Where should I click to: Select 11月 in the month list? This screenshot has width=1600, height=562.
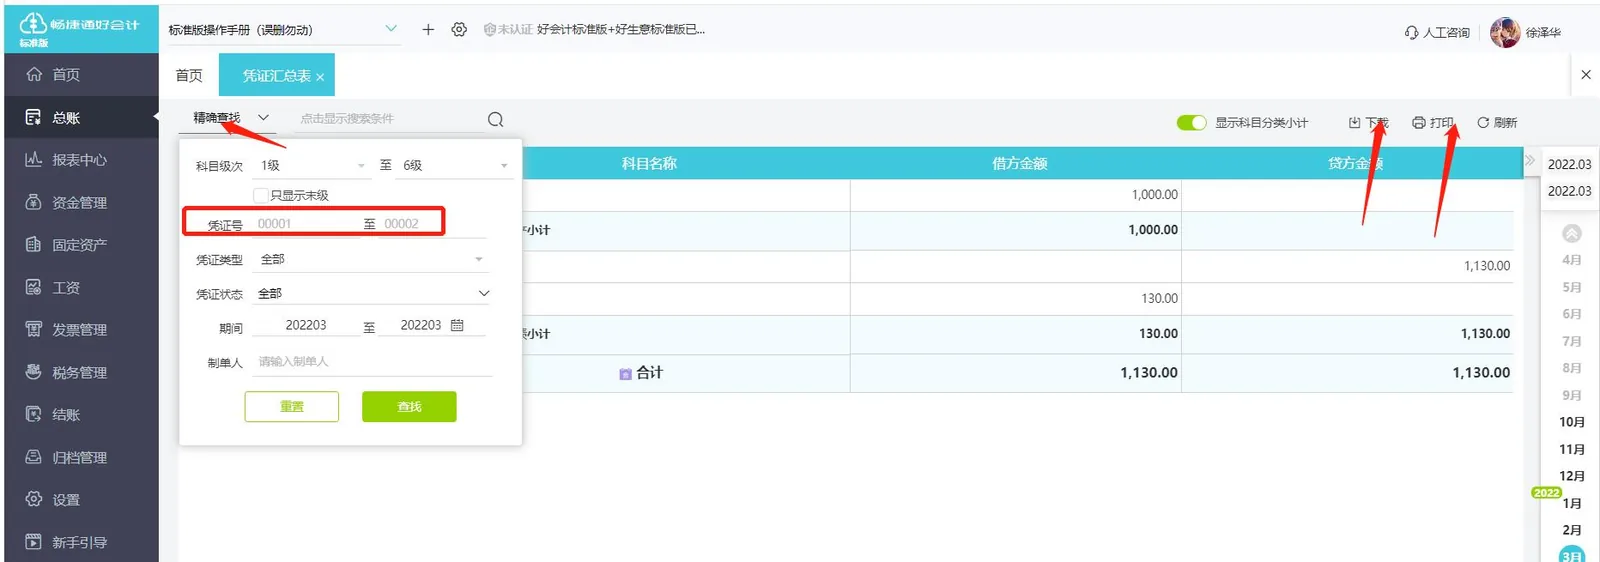(1572, 449)
